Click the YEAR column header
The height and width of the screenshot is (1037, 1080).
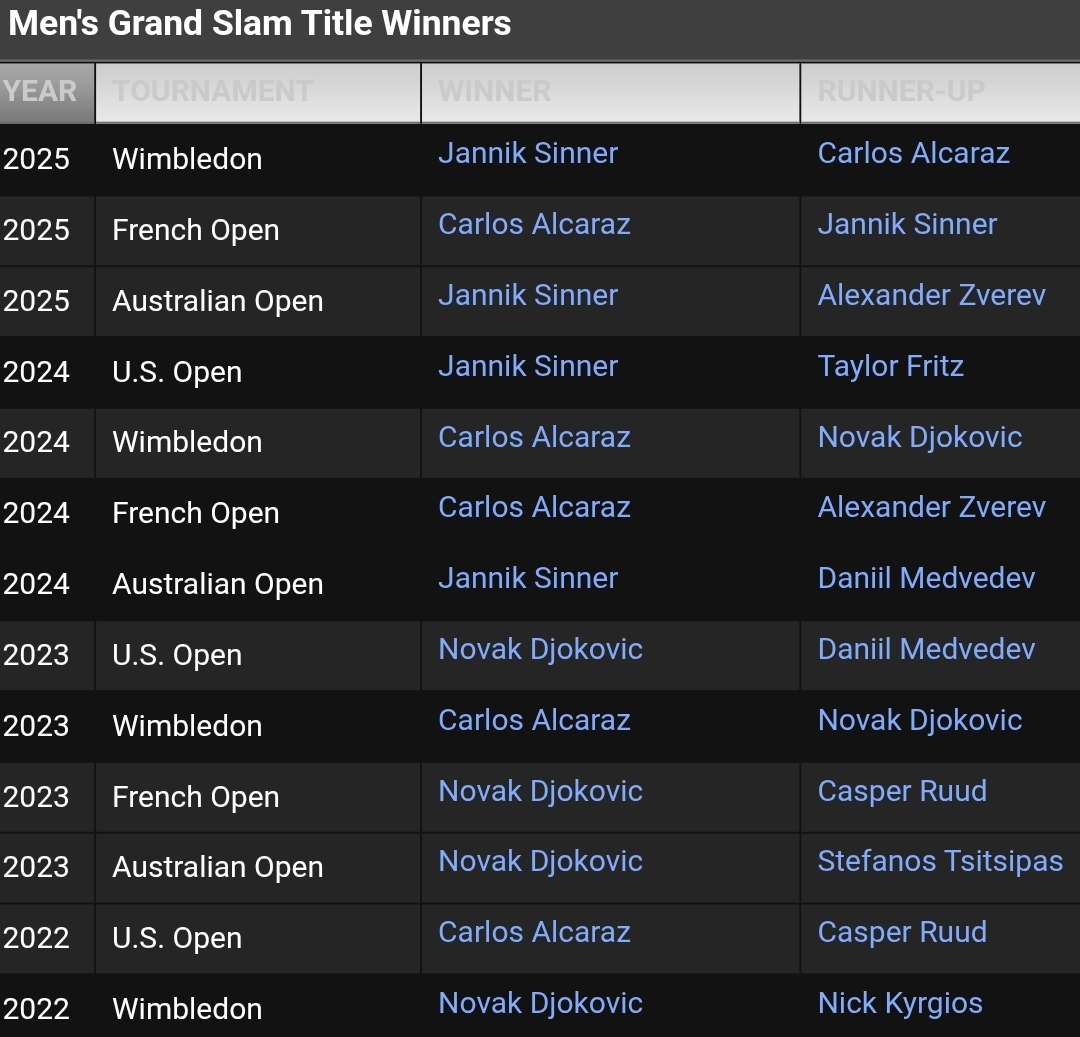tap(47, 92)
